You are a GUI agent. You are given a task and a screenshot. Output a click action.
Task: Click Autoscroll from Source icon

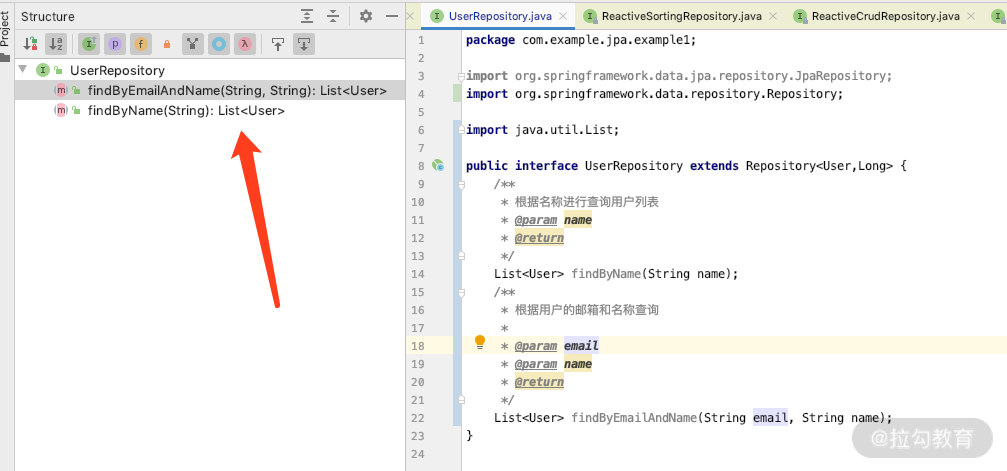[304, 44]
